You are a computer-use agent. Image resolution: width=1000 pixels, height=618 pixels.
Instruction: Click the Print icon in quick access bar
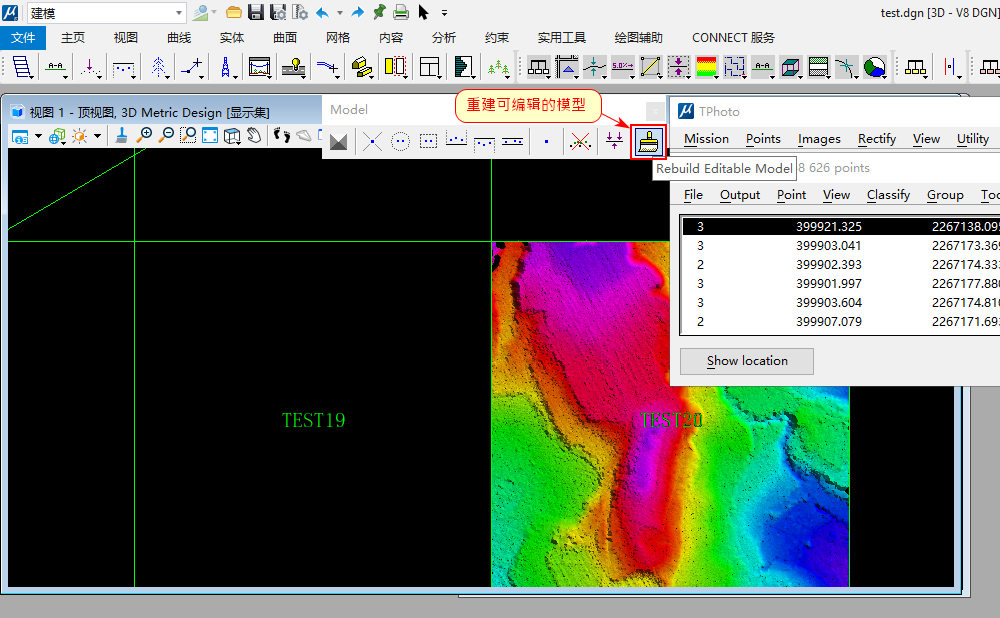pyautogui.click(x=401, y=12)
